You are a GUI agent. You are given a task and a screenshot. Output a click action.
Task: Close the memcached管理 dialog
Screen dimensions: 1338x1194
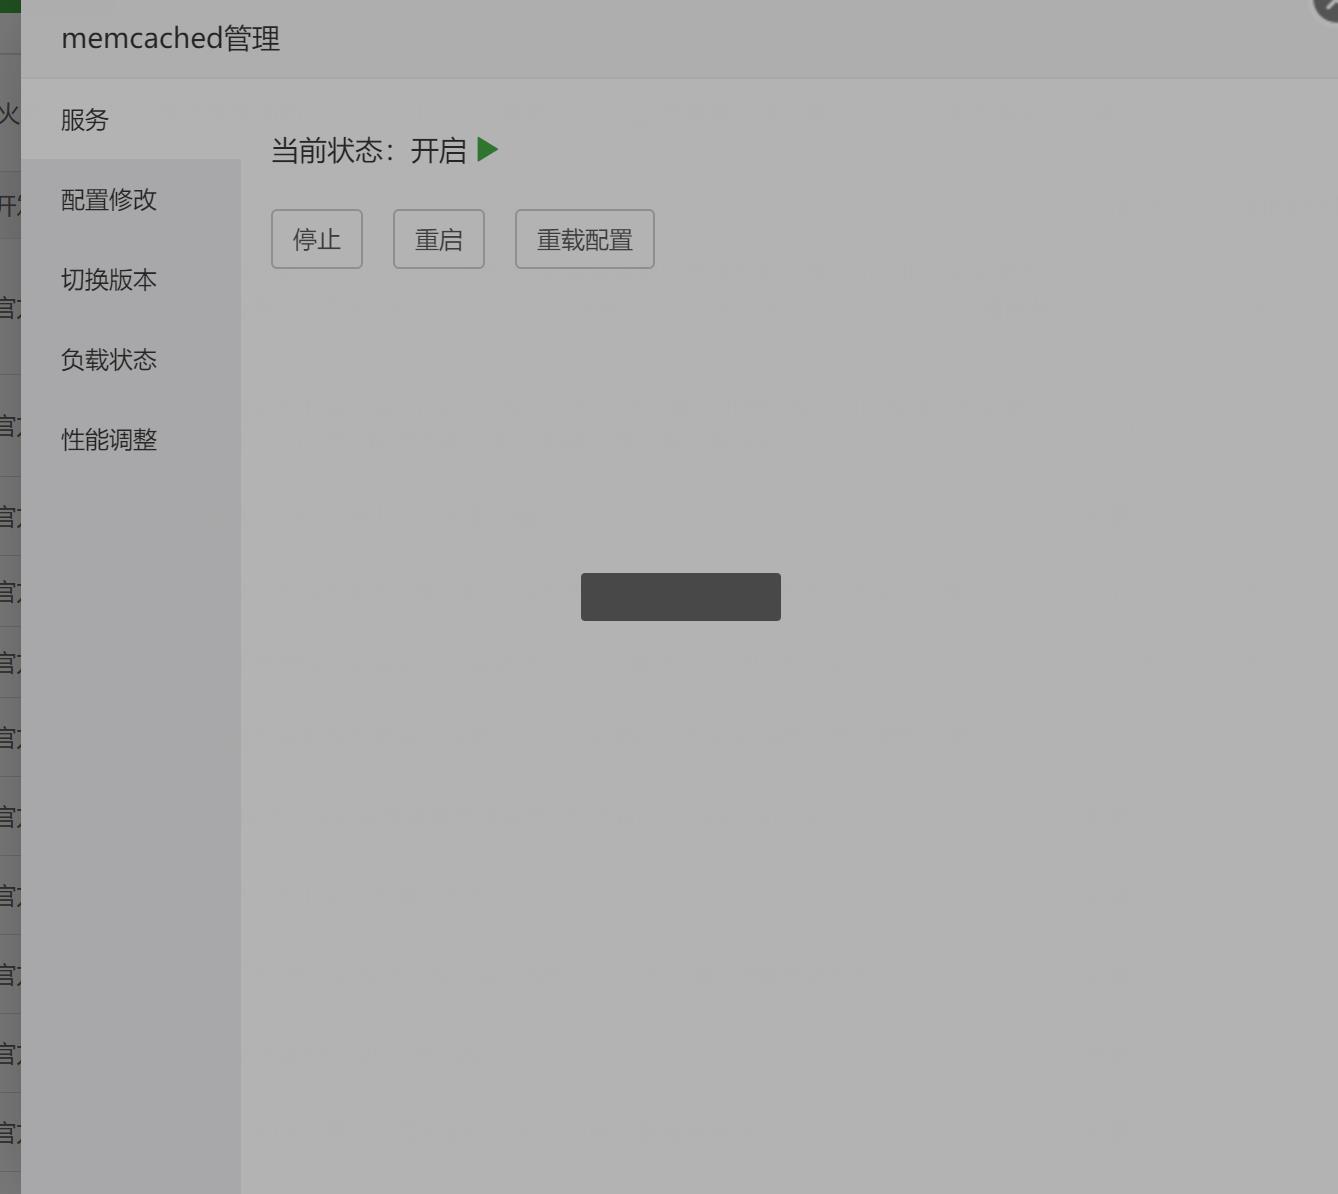click(1326, 6)
